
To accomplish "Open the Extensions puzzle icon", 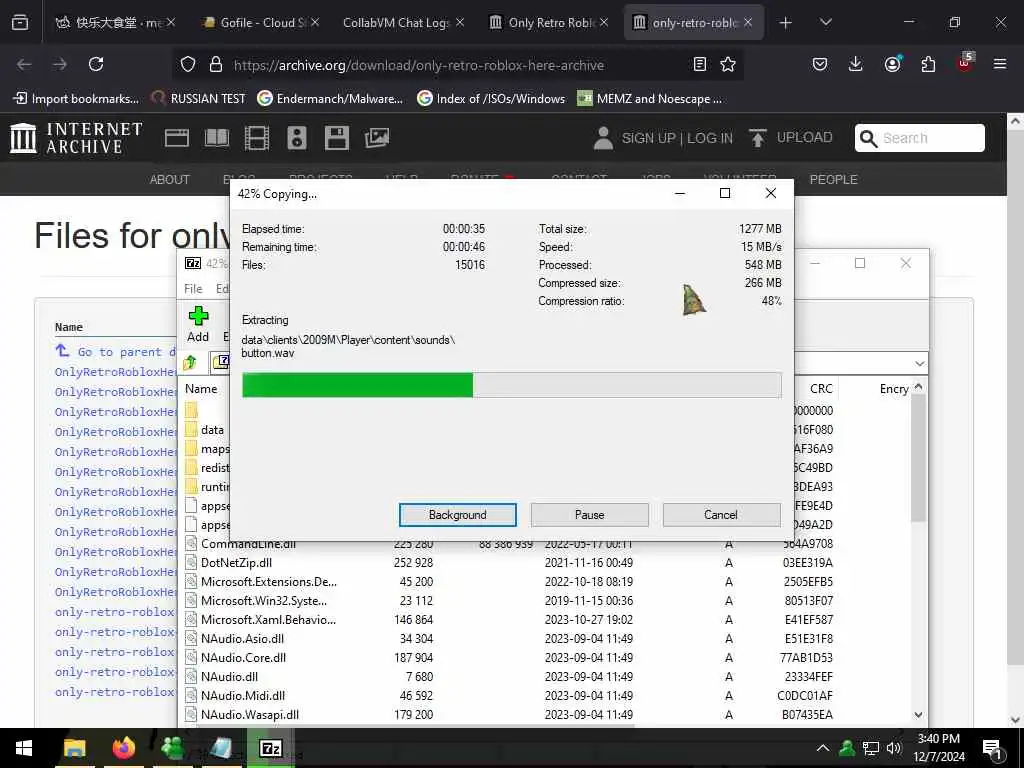I will point(928,64).
